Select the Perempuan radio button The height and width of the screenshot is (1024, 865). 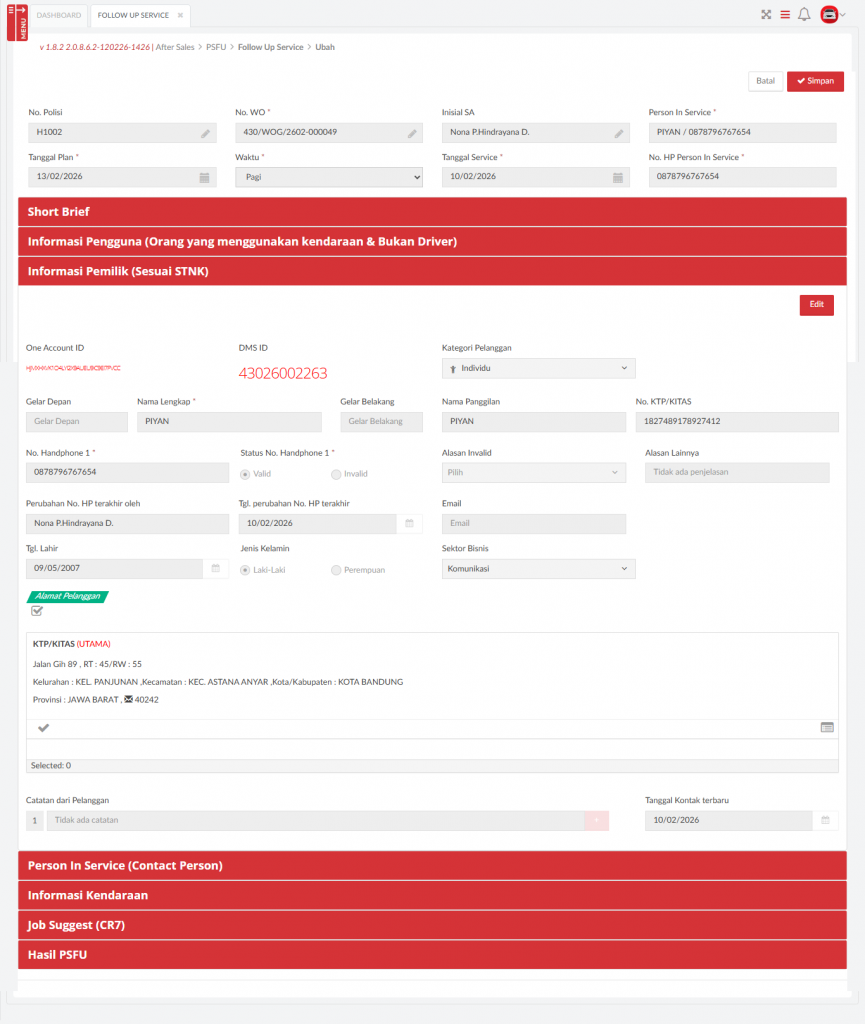point(336,570)
